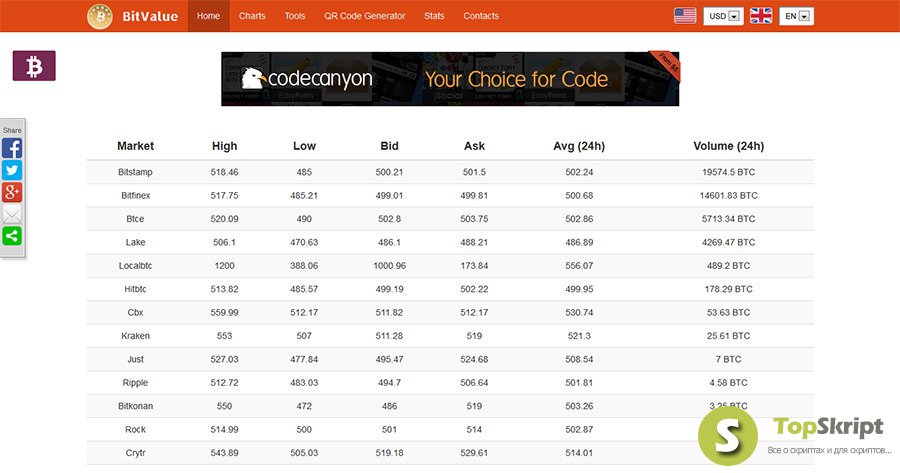900x473 pixels.
Task: Click the High column header
Action: (x=224, y=146)
